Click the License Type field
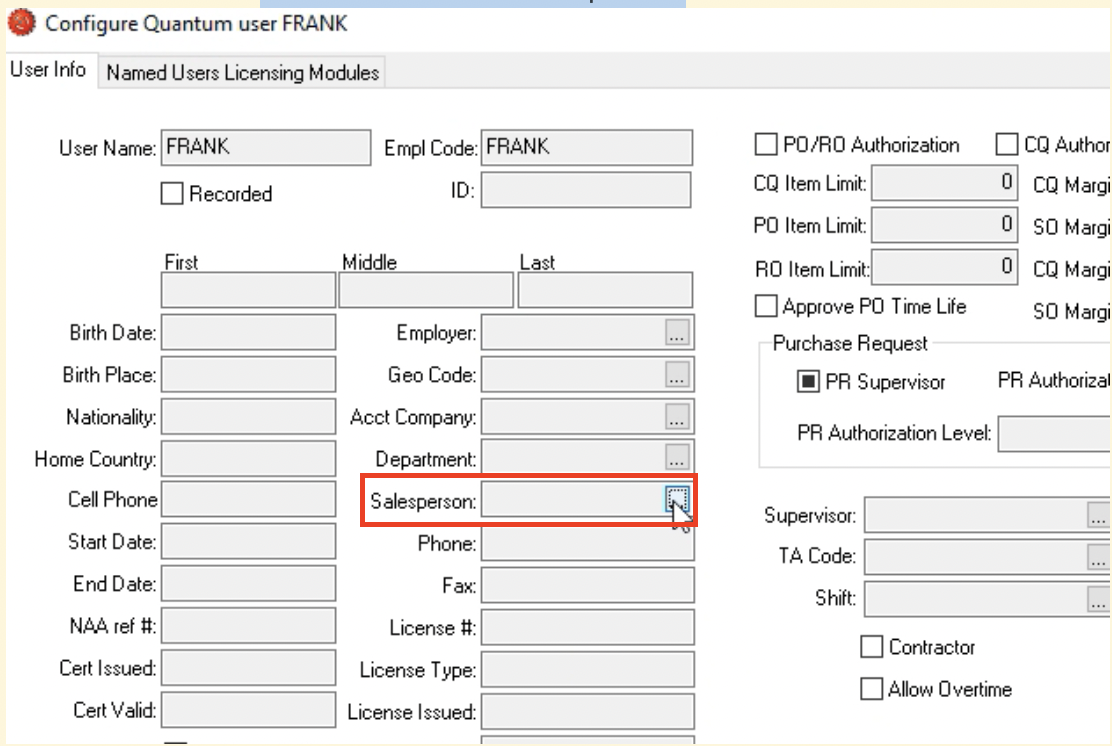The image size is (1112, 746). point(587,669)
